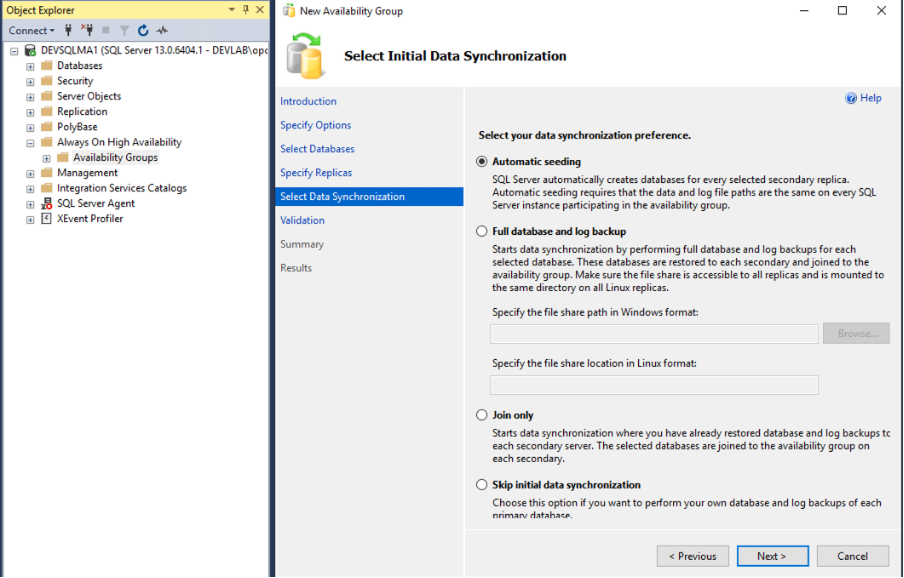Click the Disconnect server icon

(x=88, y=30)
